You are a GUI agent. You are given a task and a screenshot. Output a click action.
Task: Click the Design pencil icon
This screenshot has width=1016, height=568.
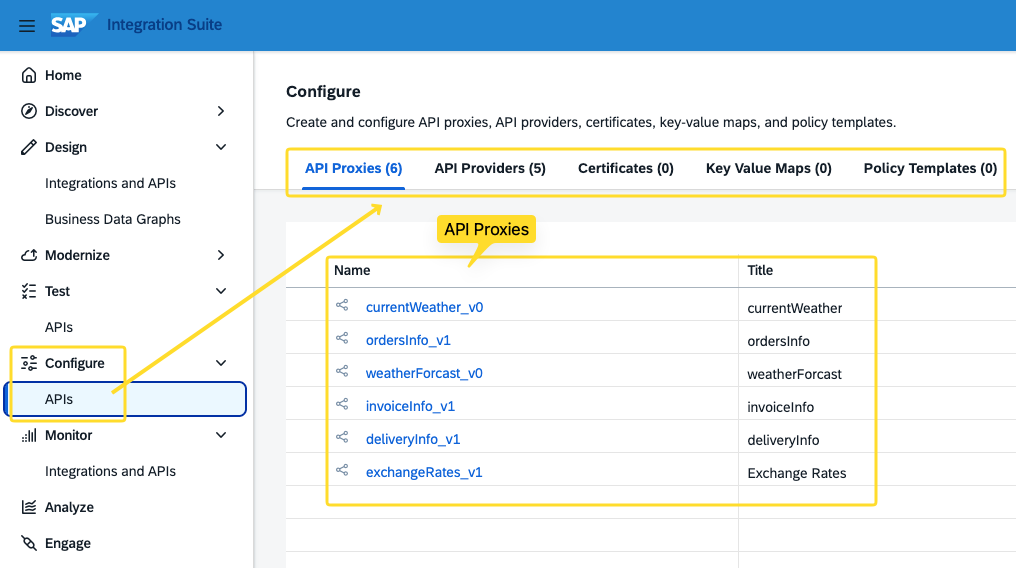coord(29,147)
